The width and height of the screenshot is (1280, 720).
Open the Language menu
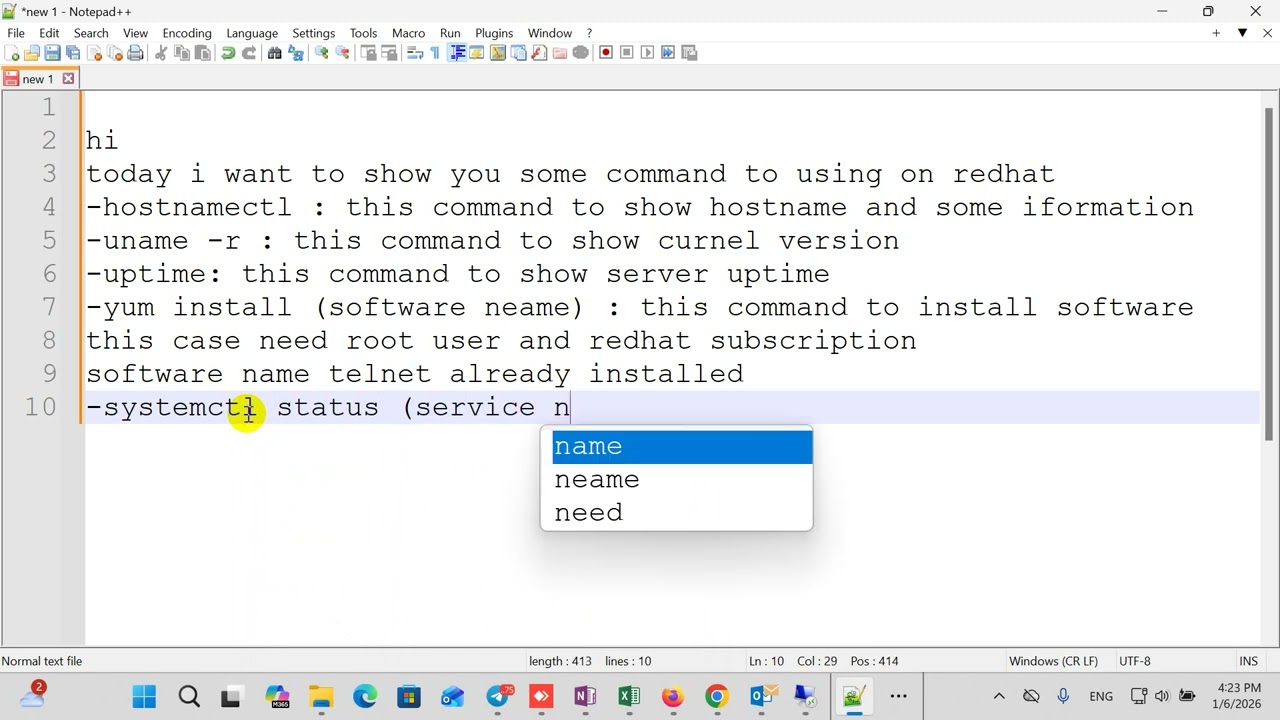point(252,33)
